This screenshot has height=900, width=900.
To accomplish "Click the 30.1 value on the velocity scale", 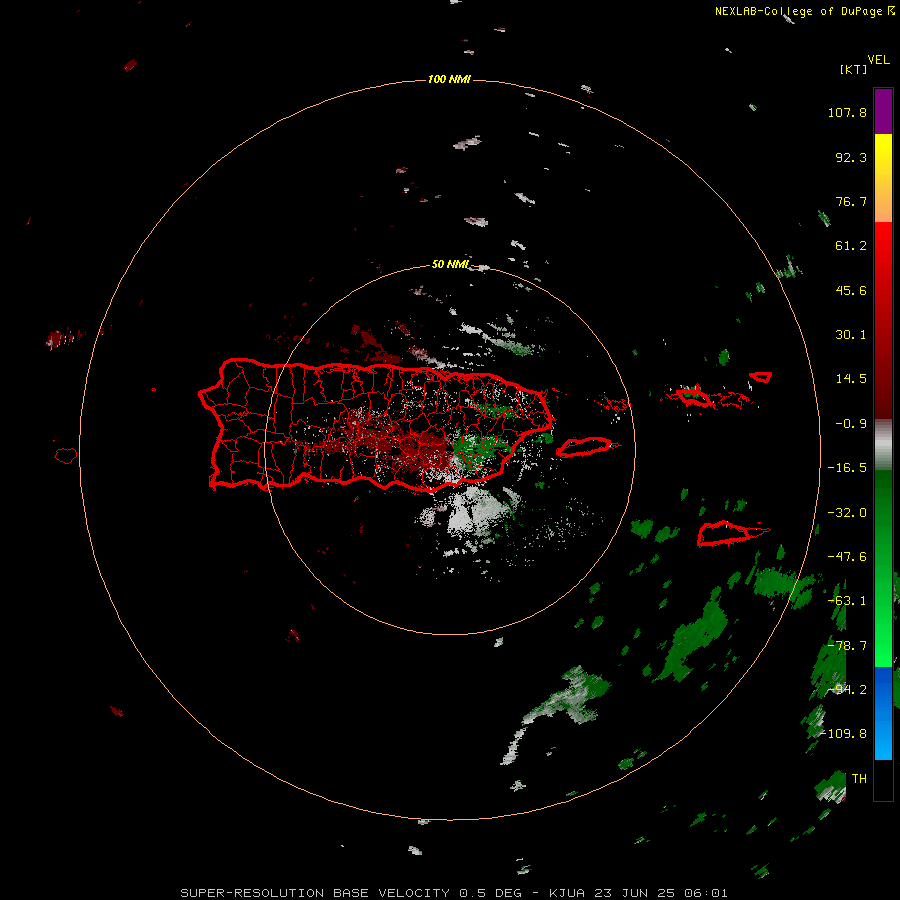I will coord(851,335).
